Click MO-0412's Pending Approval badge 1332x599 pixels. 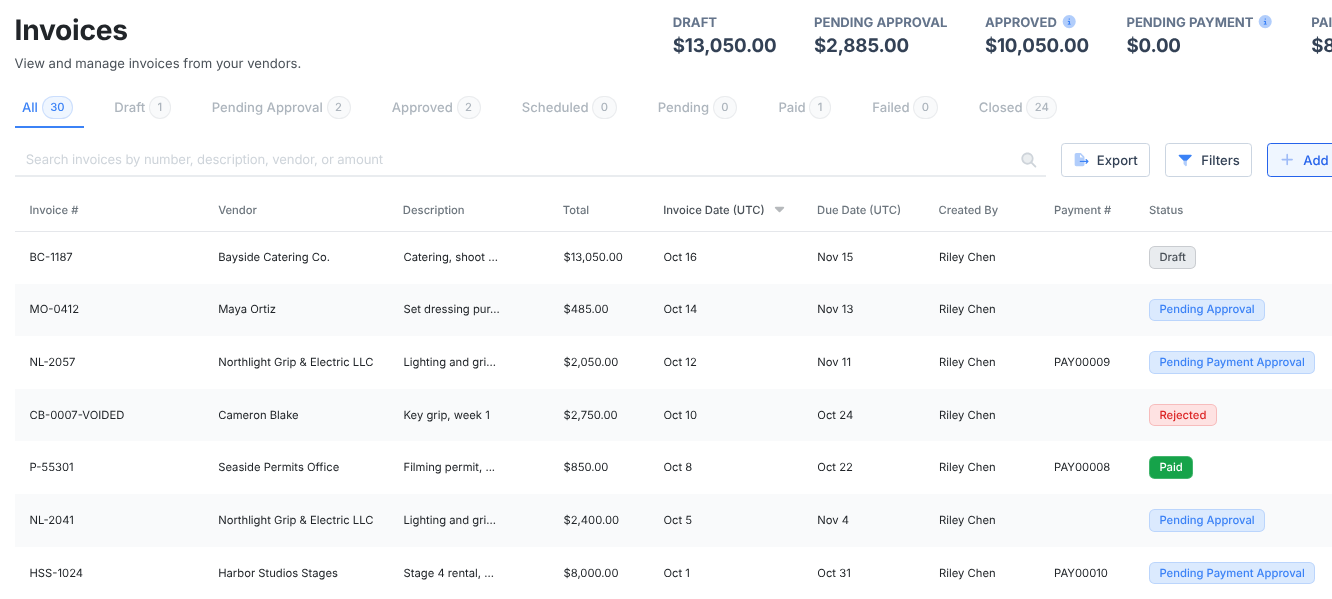click(1207, 309)
